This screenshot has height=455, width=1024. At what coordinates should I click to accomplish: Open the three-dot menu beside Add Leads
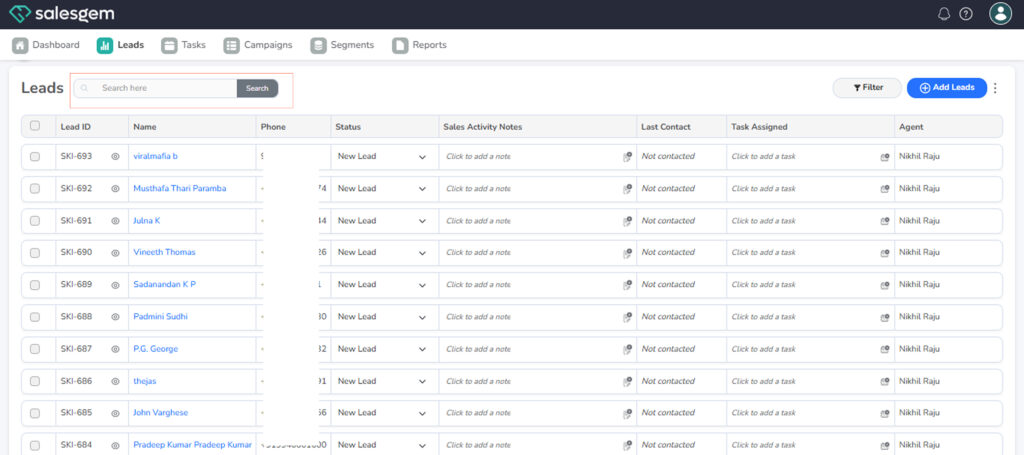(x=995, y=88)
